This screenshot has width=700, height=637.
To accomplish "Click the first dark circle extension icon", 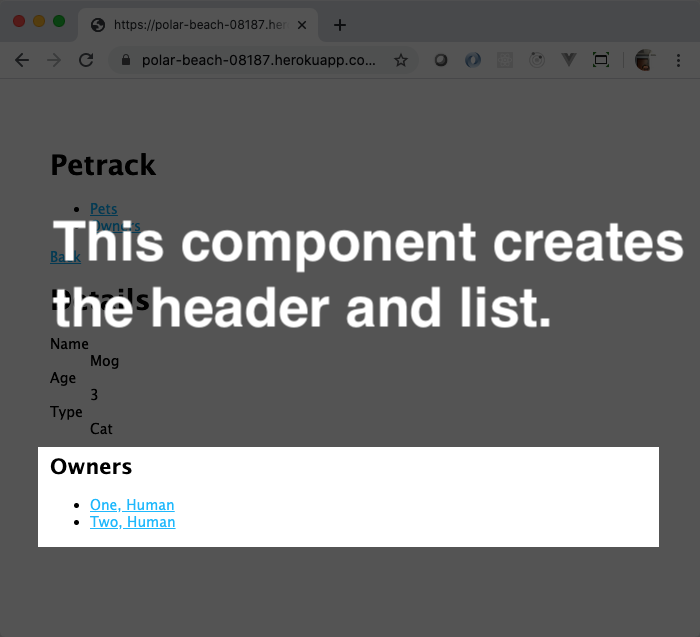I will click(x=440, y=60).
